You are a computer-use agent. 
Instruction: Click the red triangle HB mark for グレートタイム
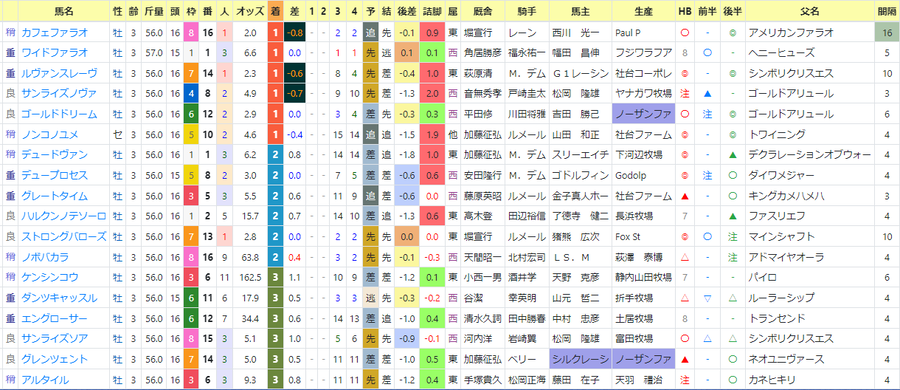684,196
